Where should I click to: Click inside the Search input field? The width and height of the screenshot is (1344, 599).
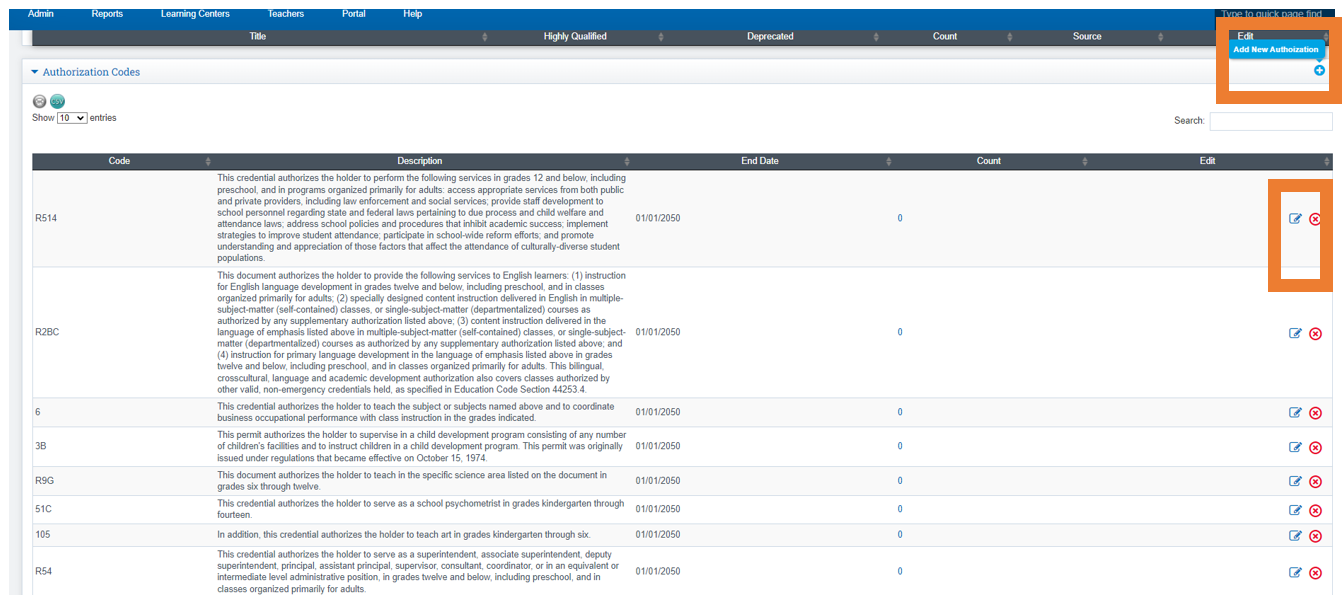tap(1271, 121)
